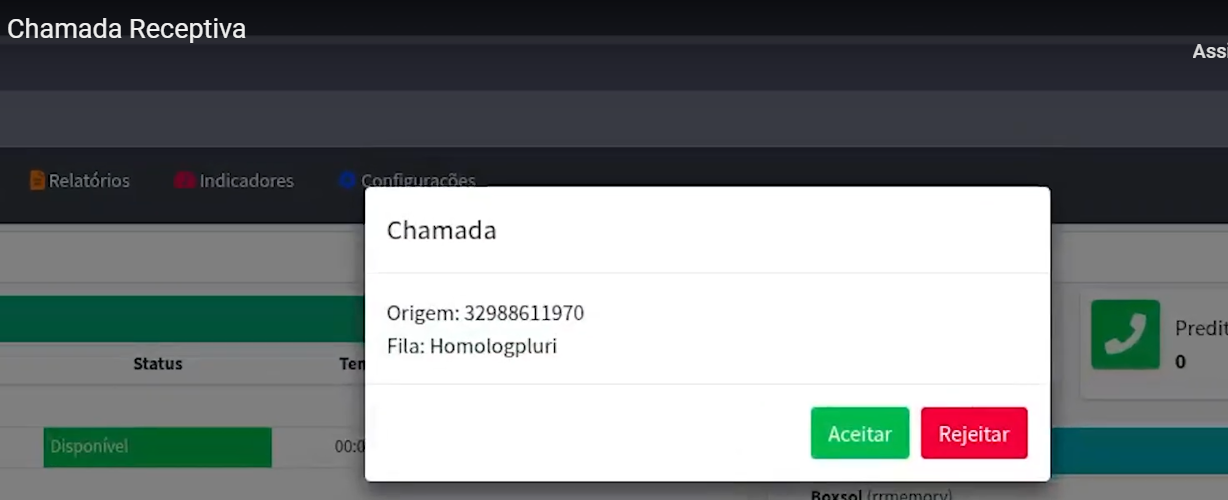
Task: Click the Status column header
Action: [x=158, y=364]
